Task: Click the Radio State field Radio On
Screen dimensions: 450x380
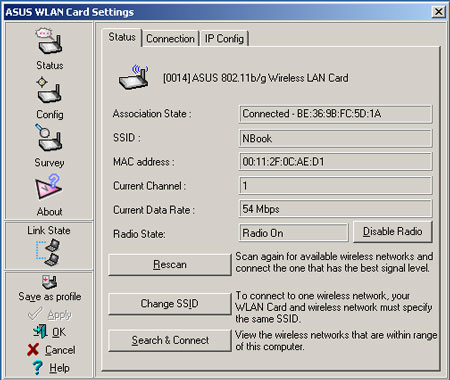Action: [x=293, y=233]
